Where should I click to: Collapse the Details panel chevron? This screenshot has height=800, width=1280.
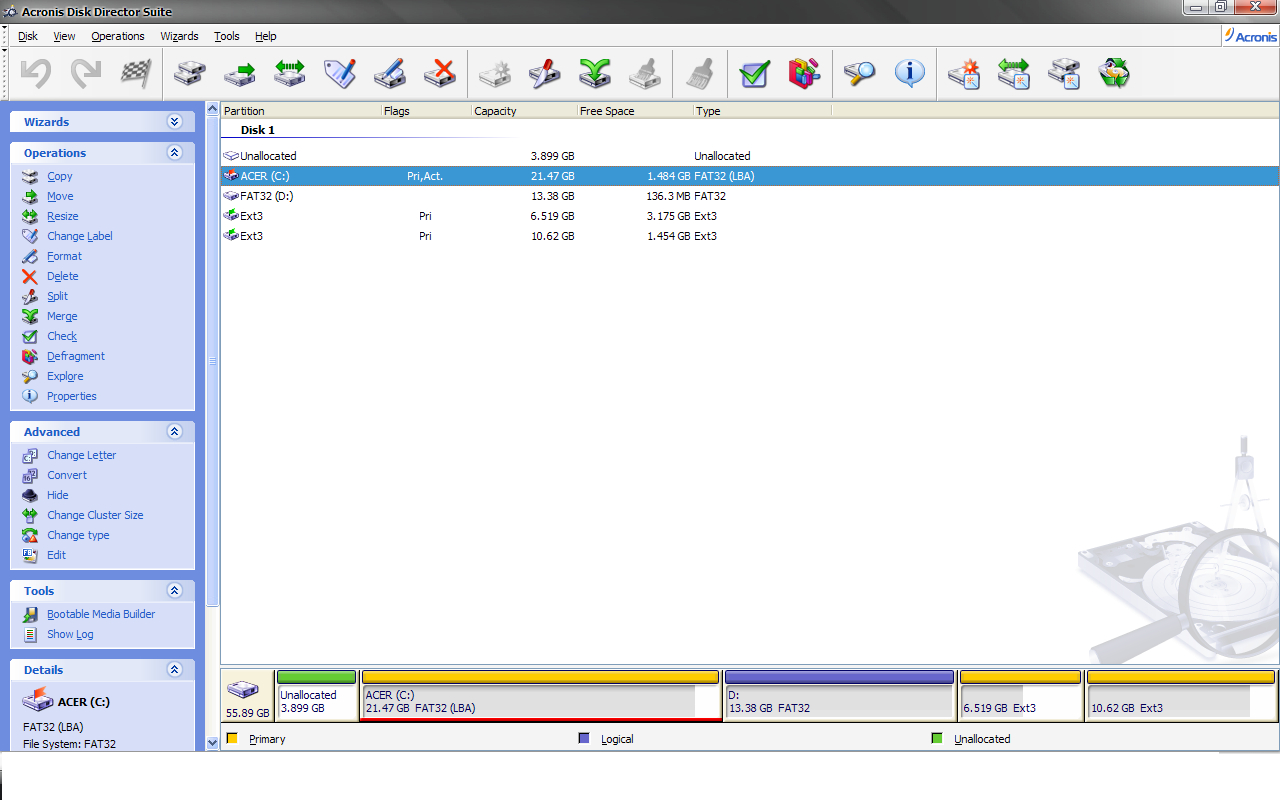coord(175,670)
